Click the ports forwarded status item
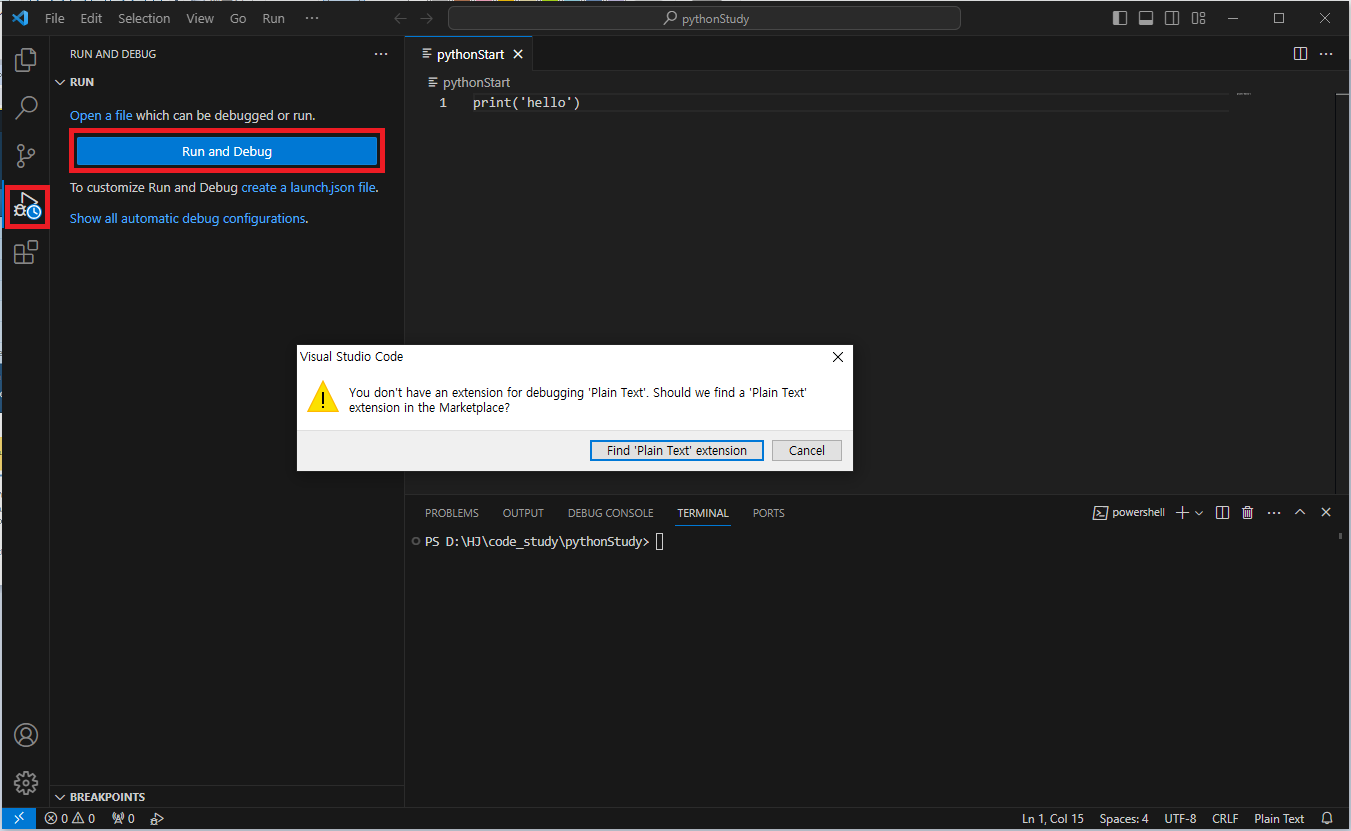The image size is (1351, 831). (123, 818)
